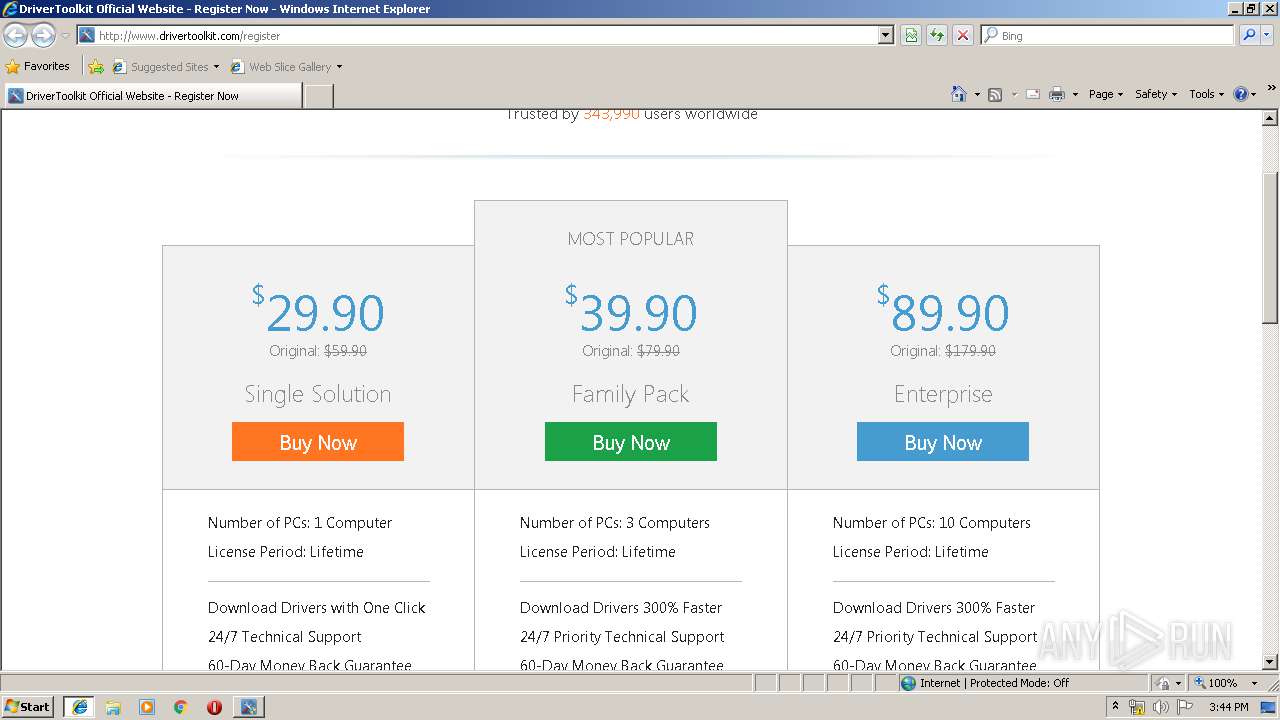Screen dimensions: 1280x720
Task: Click the RSS feeds icon
Action: [995, 94]
